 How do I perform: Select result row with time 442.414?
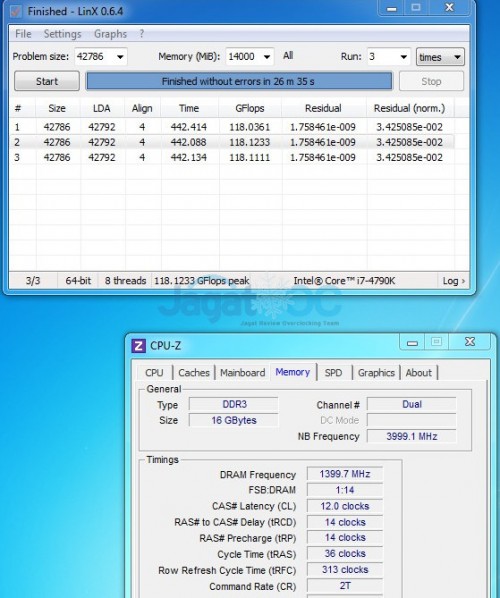click(232, 127)
